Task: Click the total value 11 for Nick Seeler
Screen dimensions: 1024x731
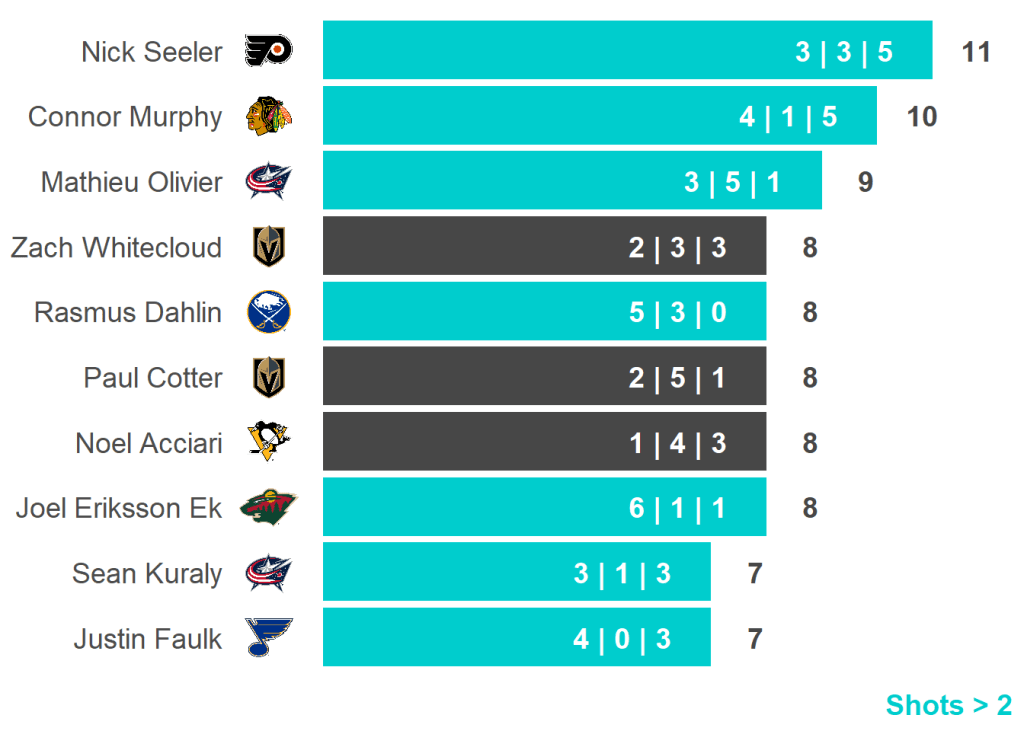Action: [x=976, y=52]
